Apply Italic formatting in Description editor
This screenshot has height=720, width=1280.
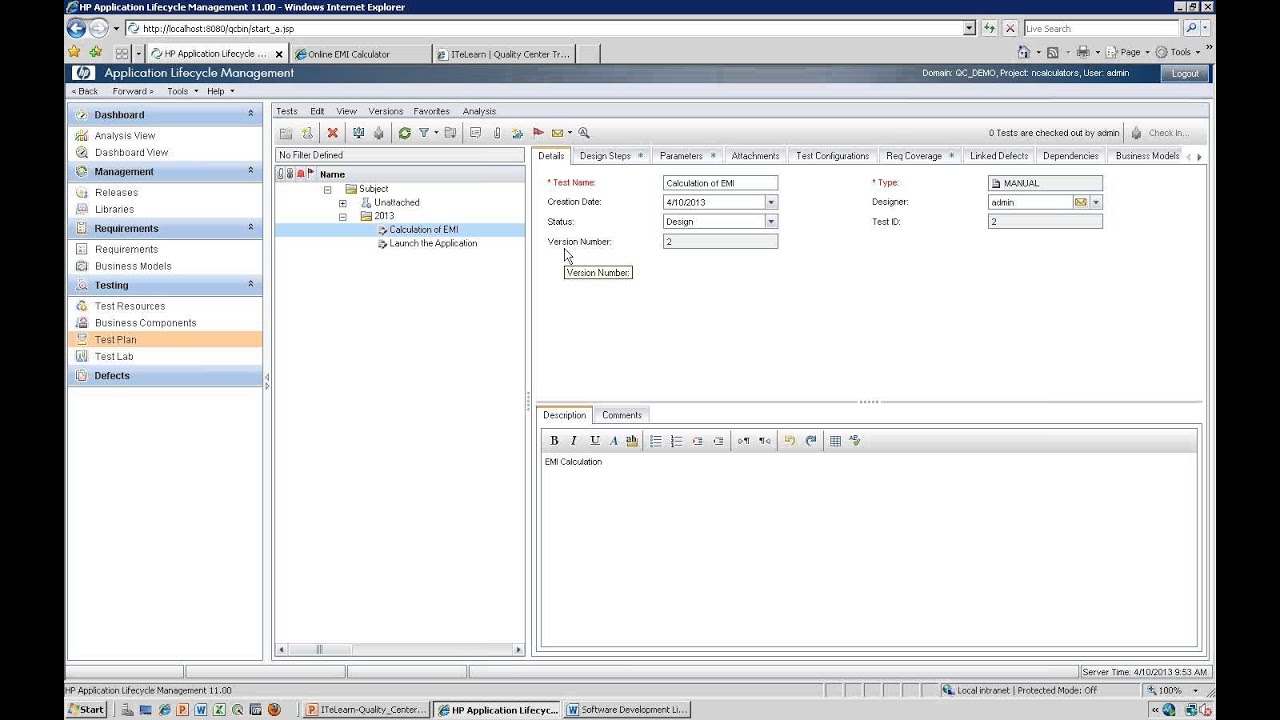tap(574, 440)
